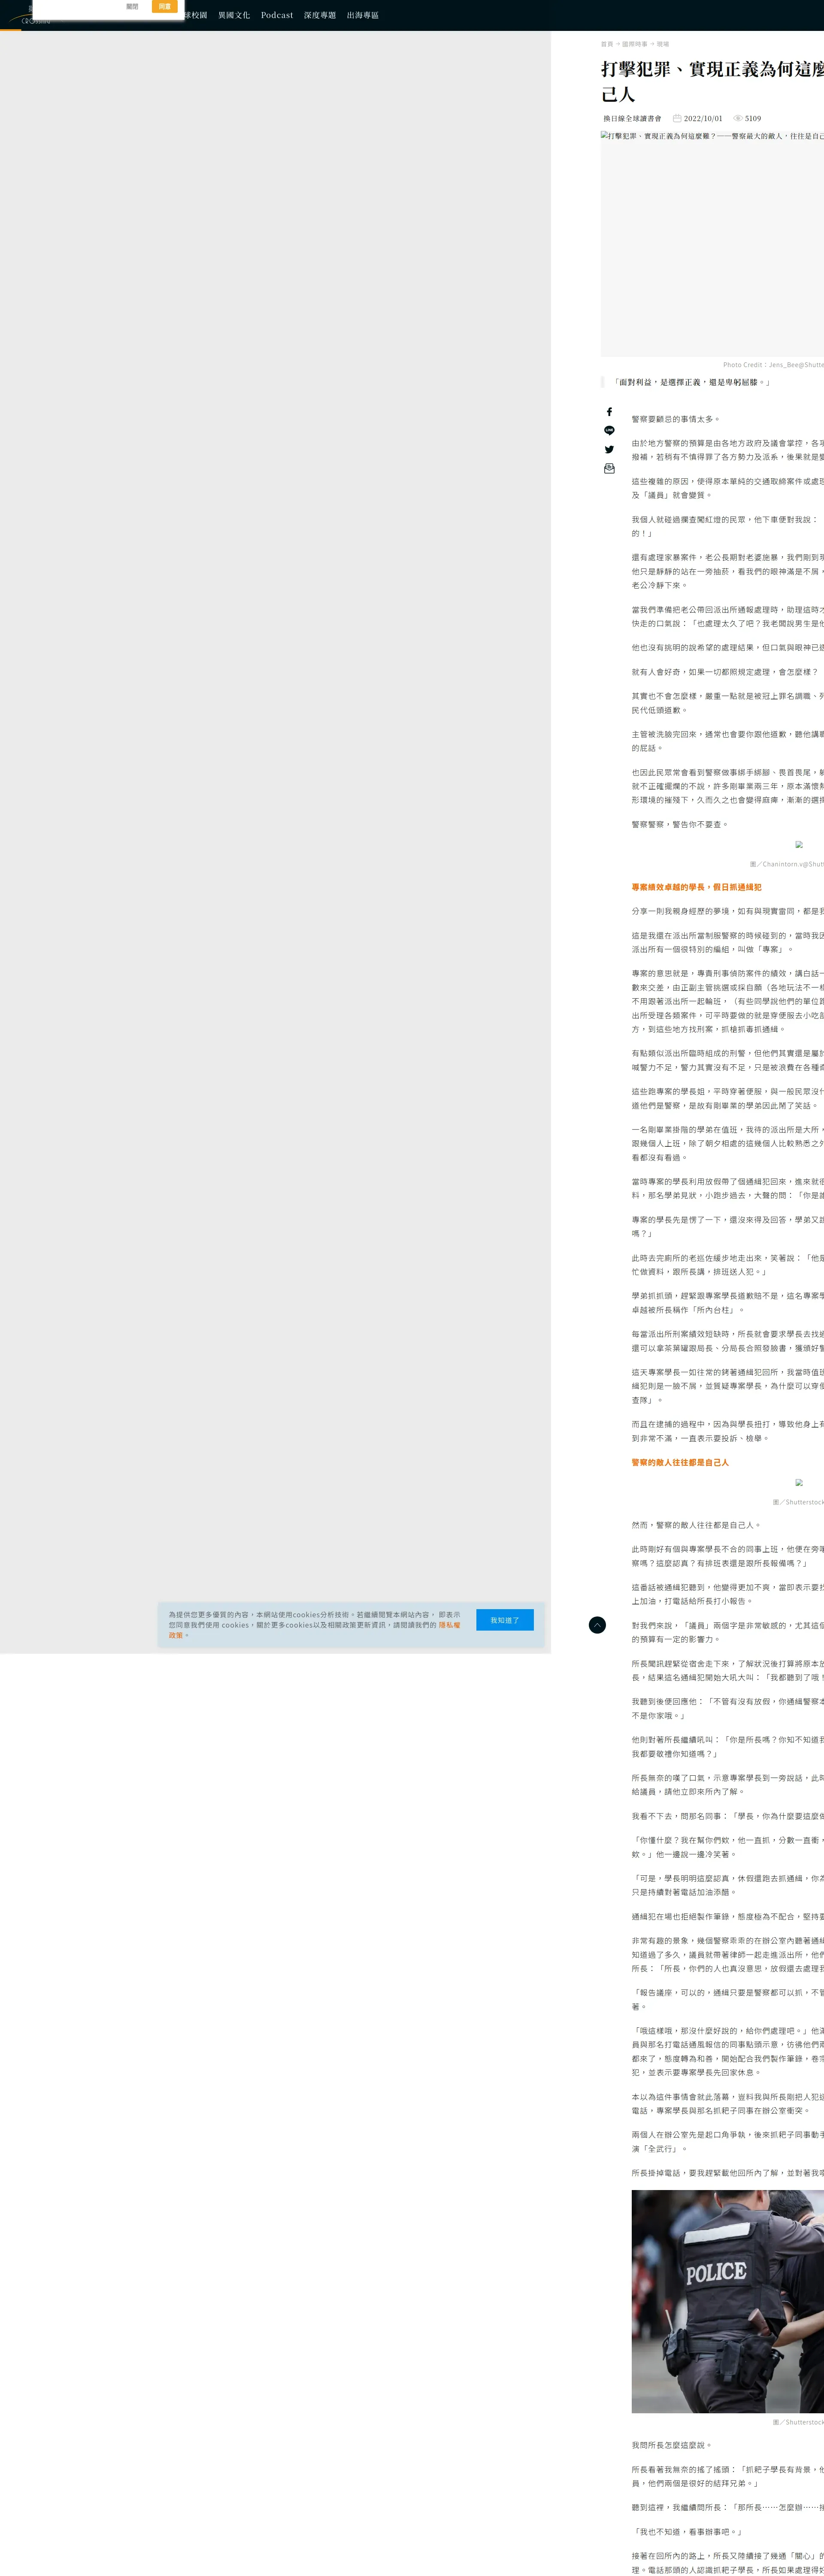
Task: Go to the 首頁 breadcrumb link
Action: tap(606, 44)
